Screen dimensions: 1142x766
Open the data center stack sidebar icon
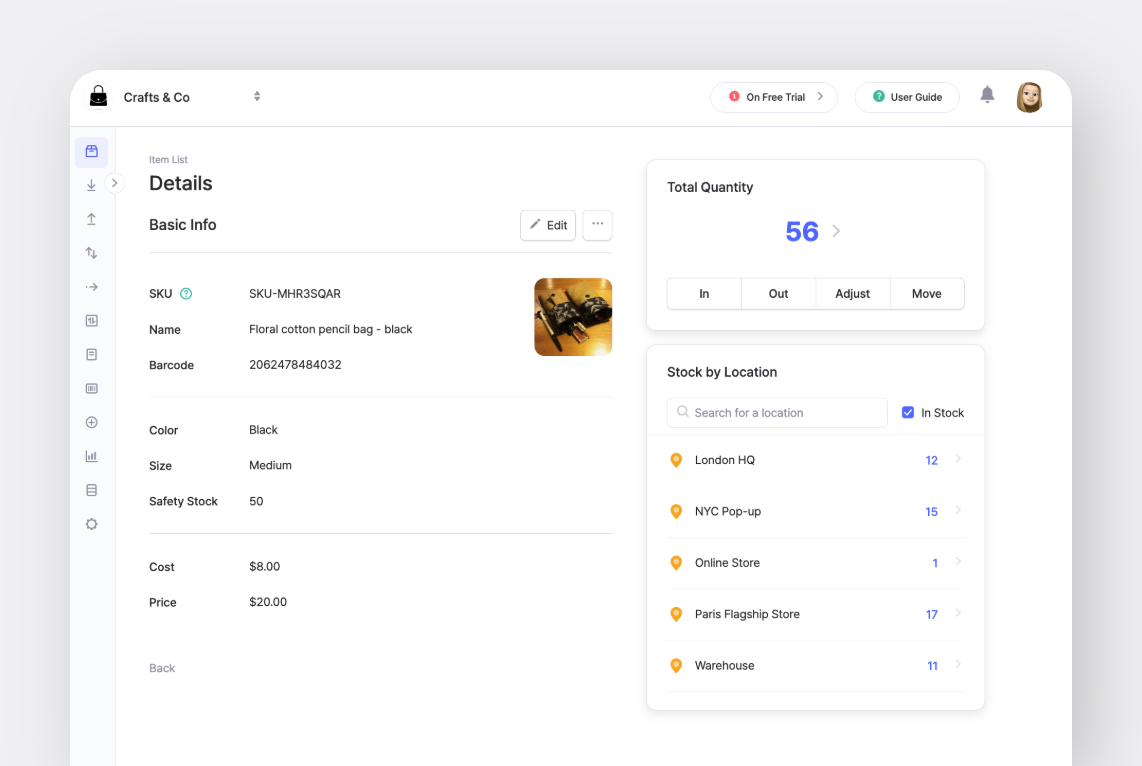click(x=92, y=490)
